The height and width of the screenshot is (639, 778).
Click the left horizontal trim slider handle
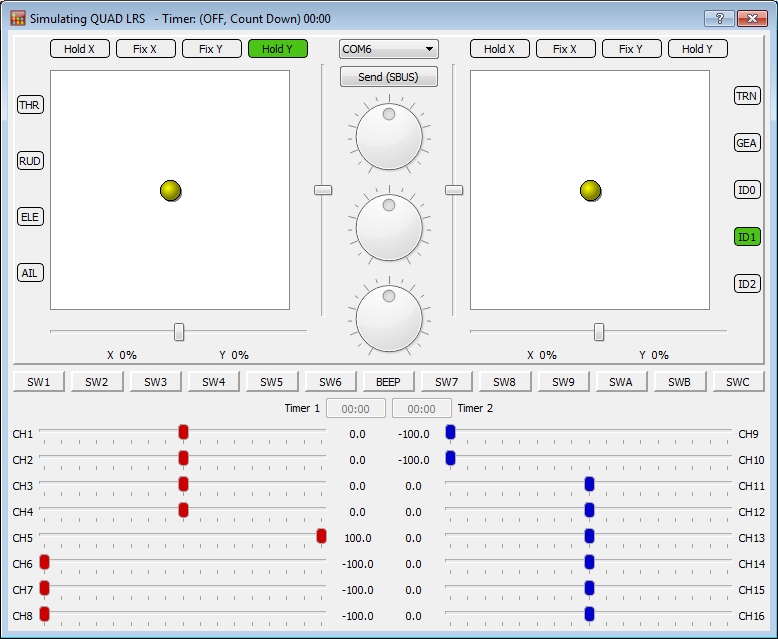(179, 332)
